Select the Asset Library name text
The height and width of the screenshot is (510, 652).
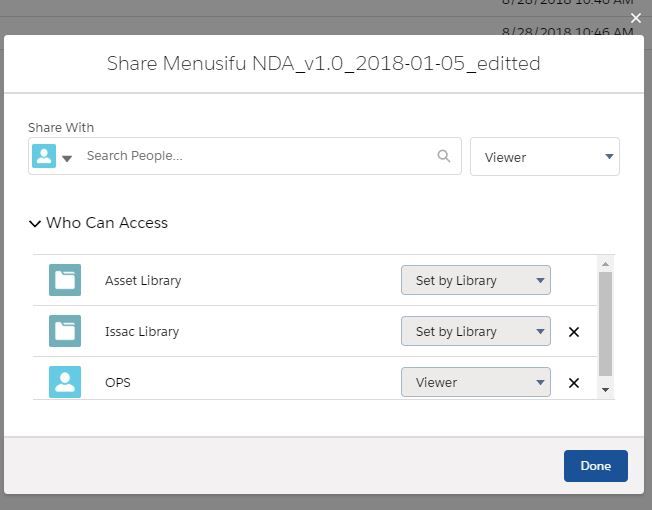click(143, 281)
